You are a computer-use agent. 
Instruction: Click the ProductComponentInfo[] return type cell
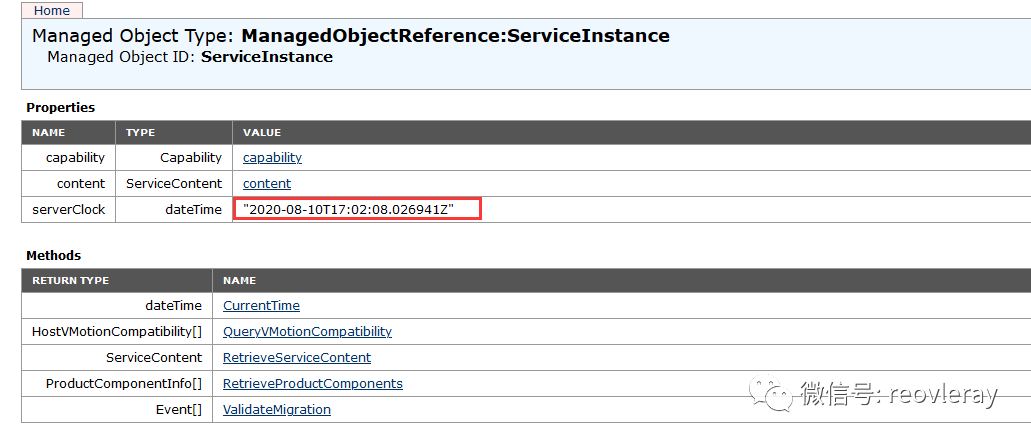click(x=123, y=384)
